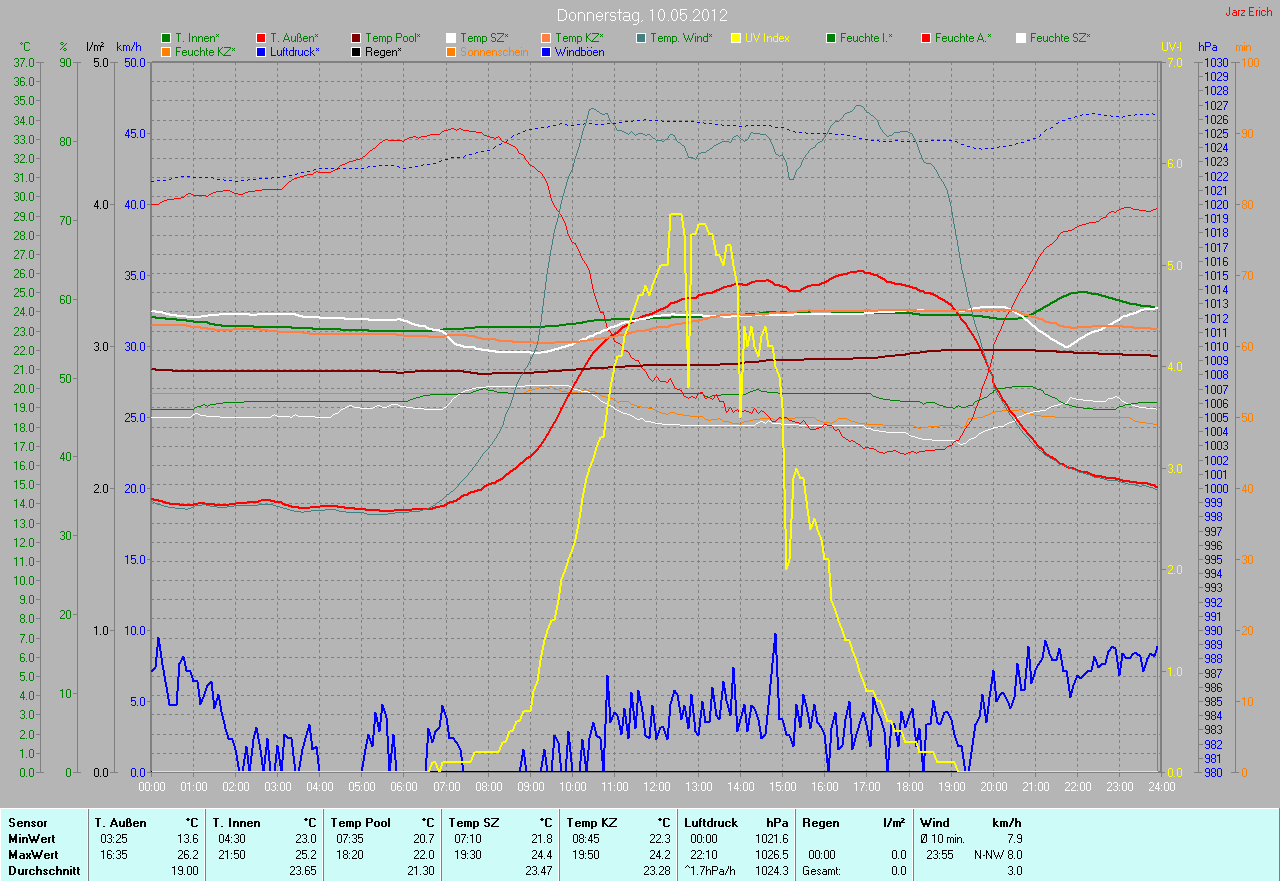This screenshot has height=881, width=1280.
Task: Select the 'Temp KZ*' legend label
Action: coord(579,38)
